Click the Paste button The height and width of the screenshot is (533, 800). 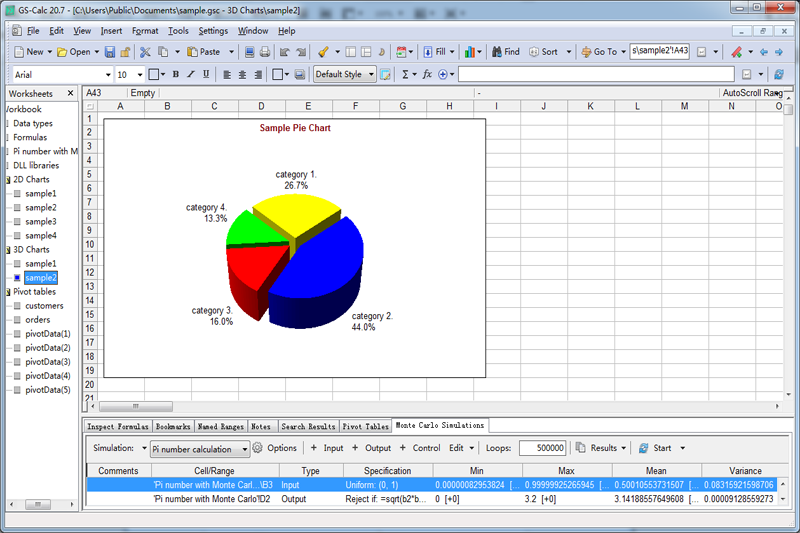pos(204,52)
